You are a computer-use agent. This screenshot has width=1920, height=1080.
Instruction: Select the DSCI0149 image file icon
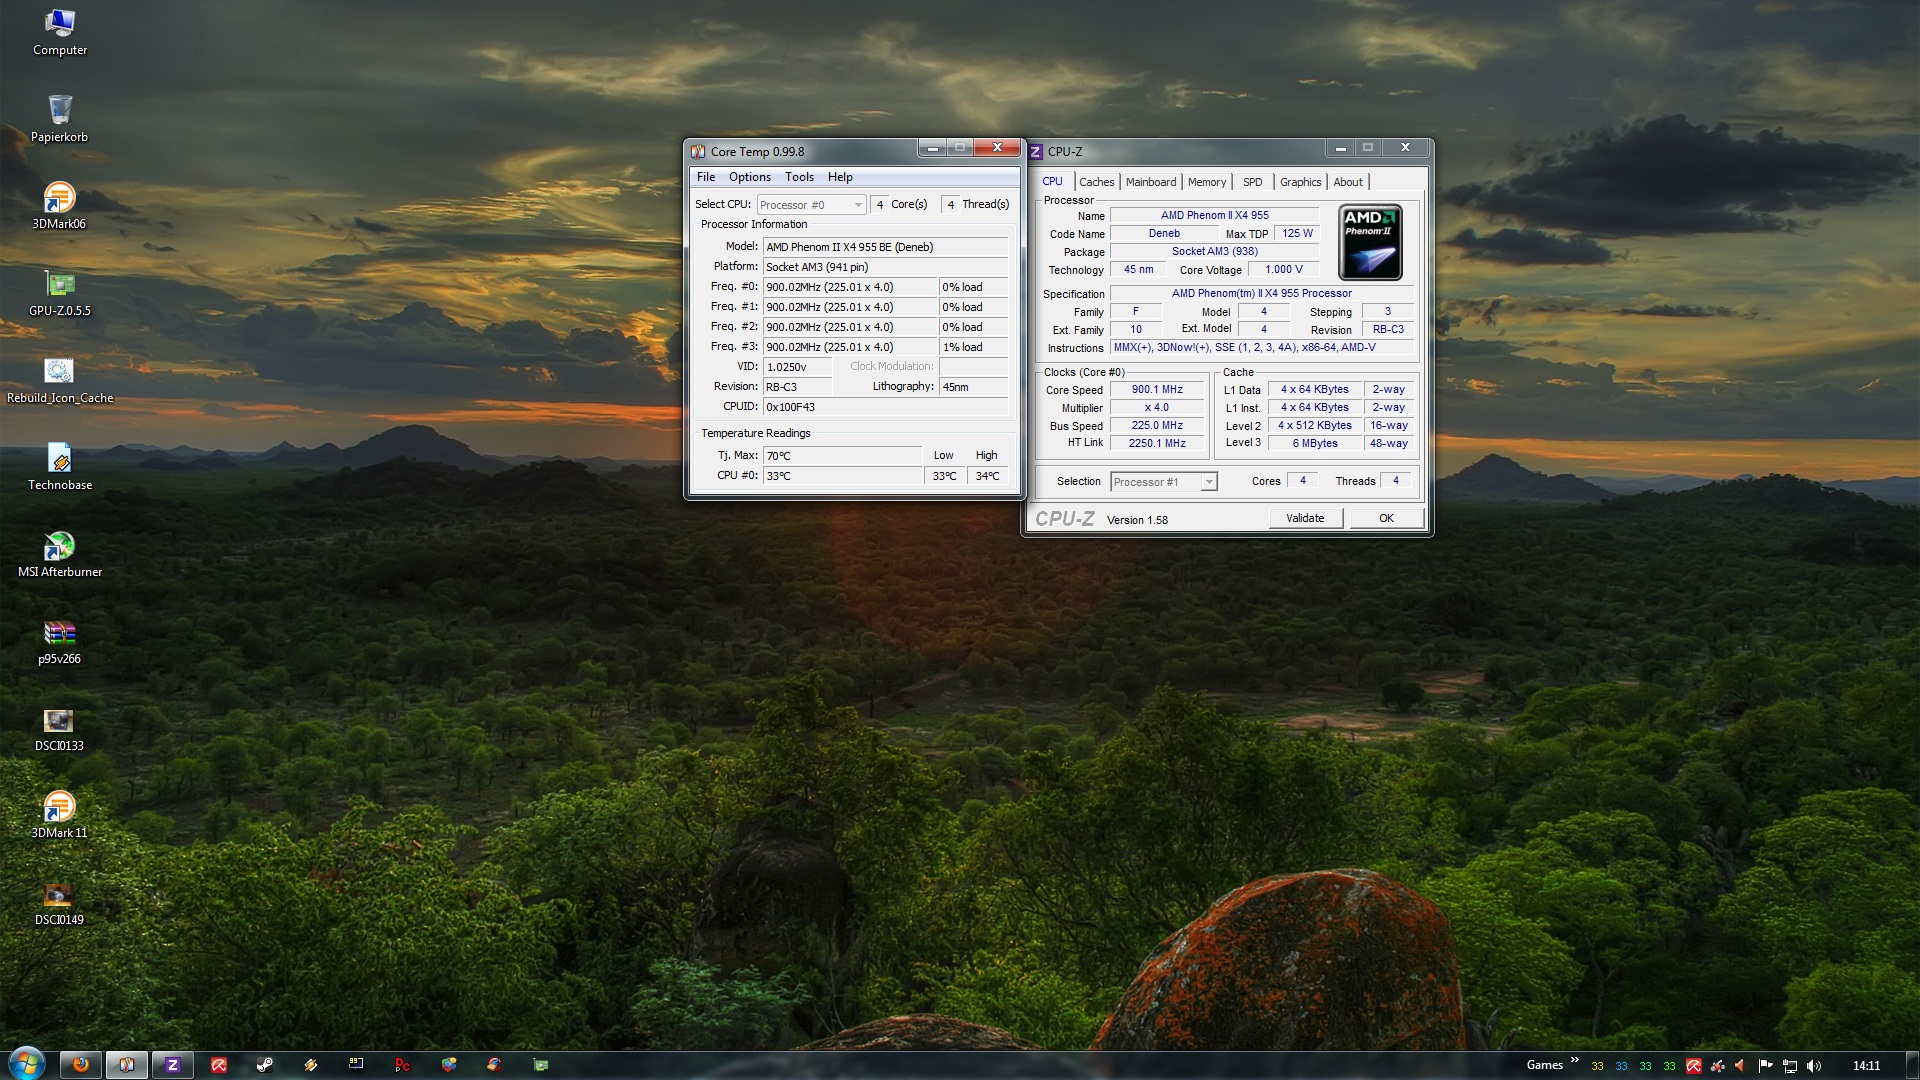60,902
